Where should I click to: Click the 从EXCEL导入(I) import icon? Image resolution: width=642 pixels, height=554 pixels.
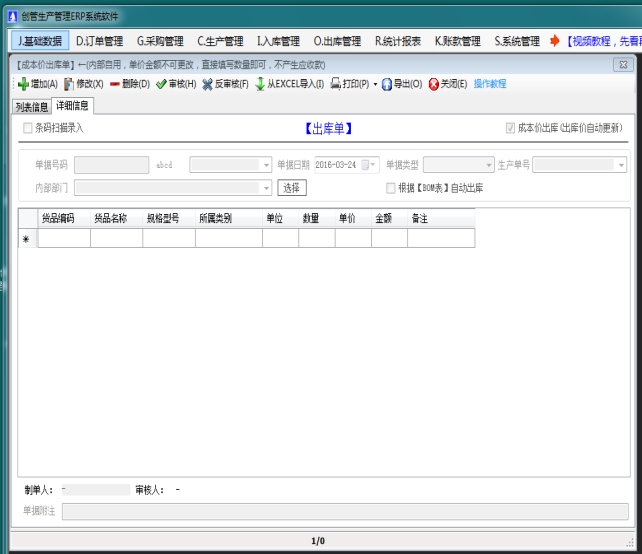pos(260,85)
